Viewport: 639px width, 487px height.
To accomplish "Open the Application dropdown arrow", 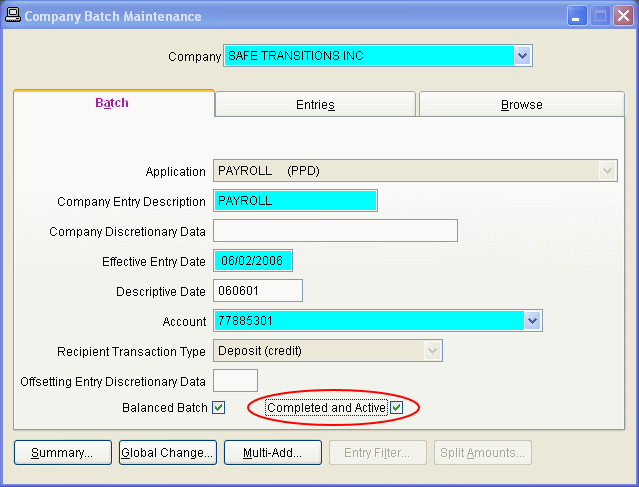I will point(607,171).
